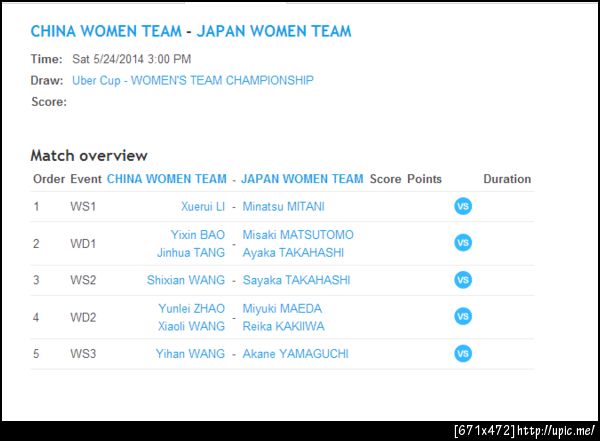Click JAPAN WOMEN TEAM column header

[x=302, y=179]
